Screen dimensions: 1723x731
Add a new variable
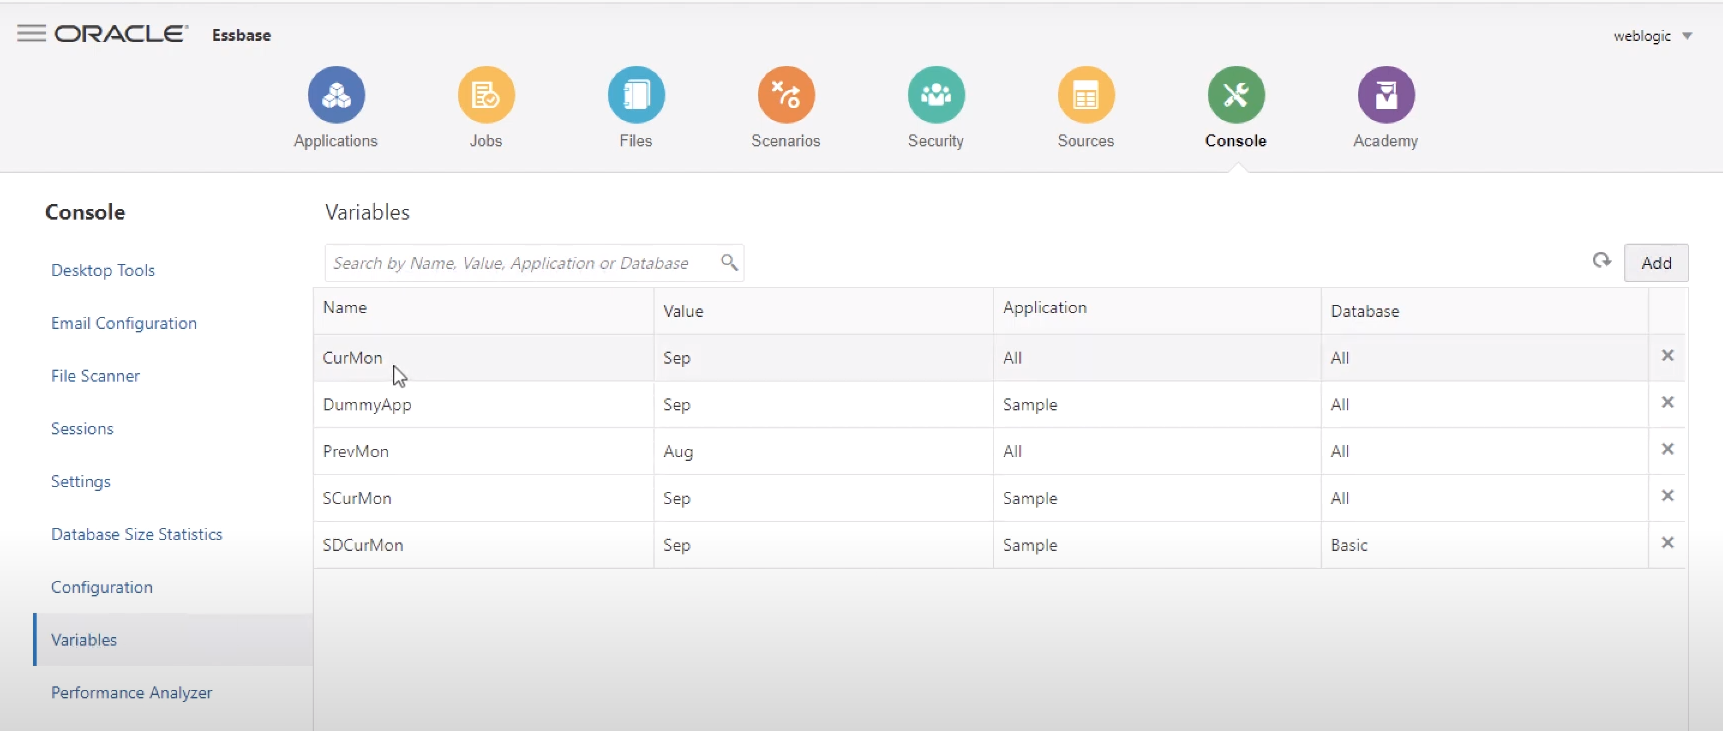(x=1656, y=263)
